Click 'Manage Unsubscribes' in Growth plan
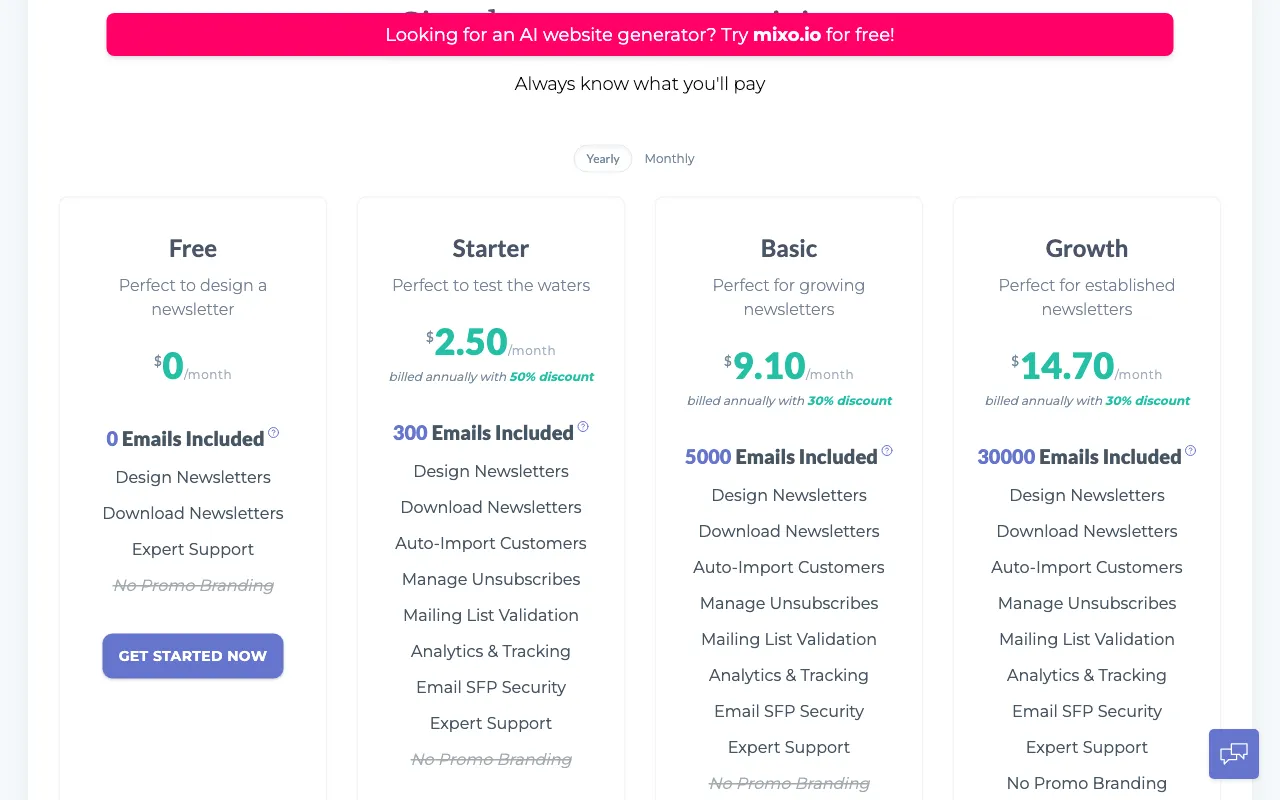 pyautogui.click(x=1087, y=603)
